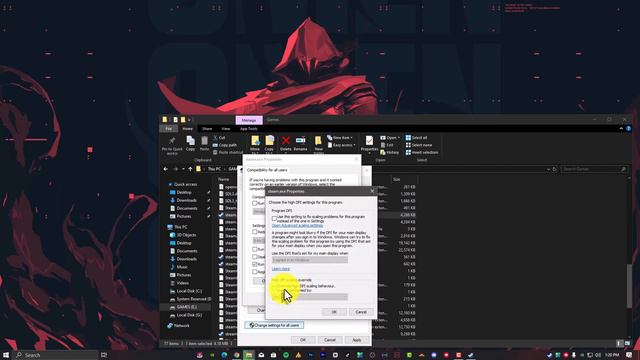640x360 pixels.
Task: Open Explorer help question mark icon
Action: click(629, 129)
